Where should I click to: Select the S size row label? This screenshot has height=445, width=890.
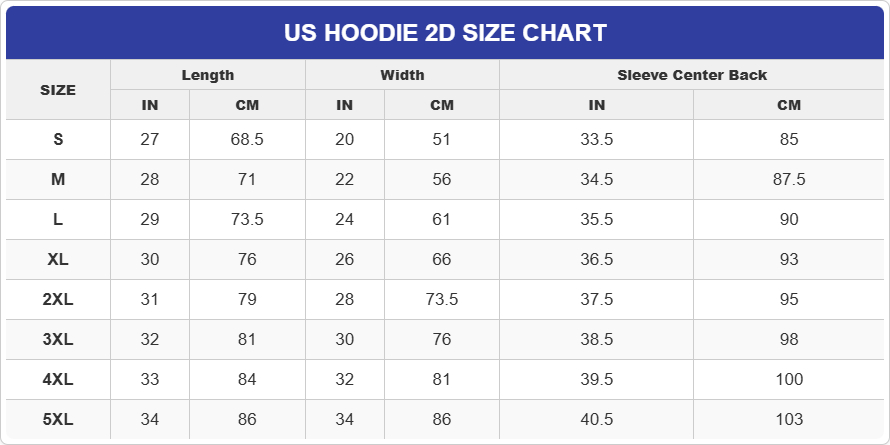[x=58, y=140]
